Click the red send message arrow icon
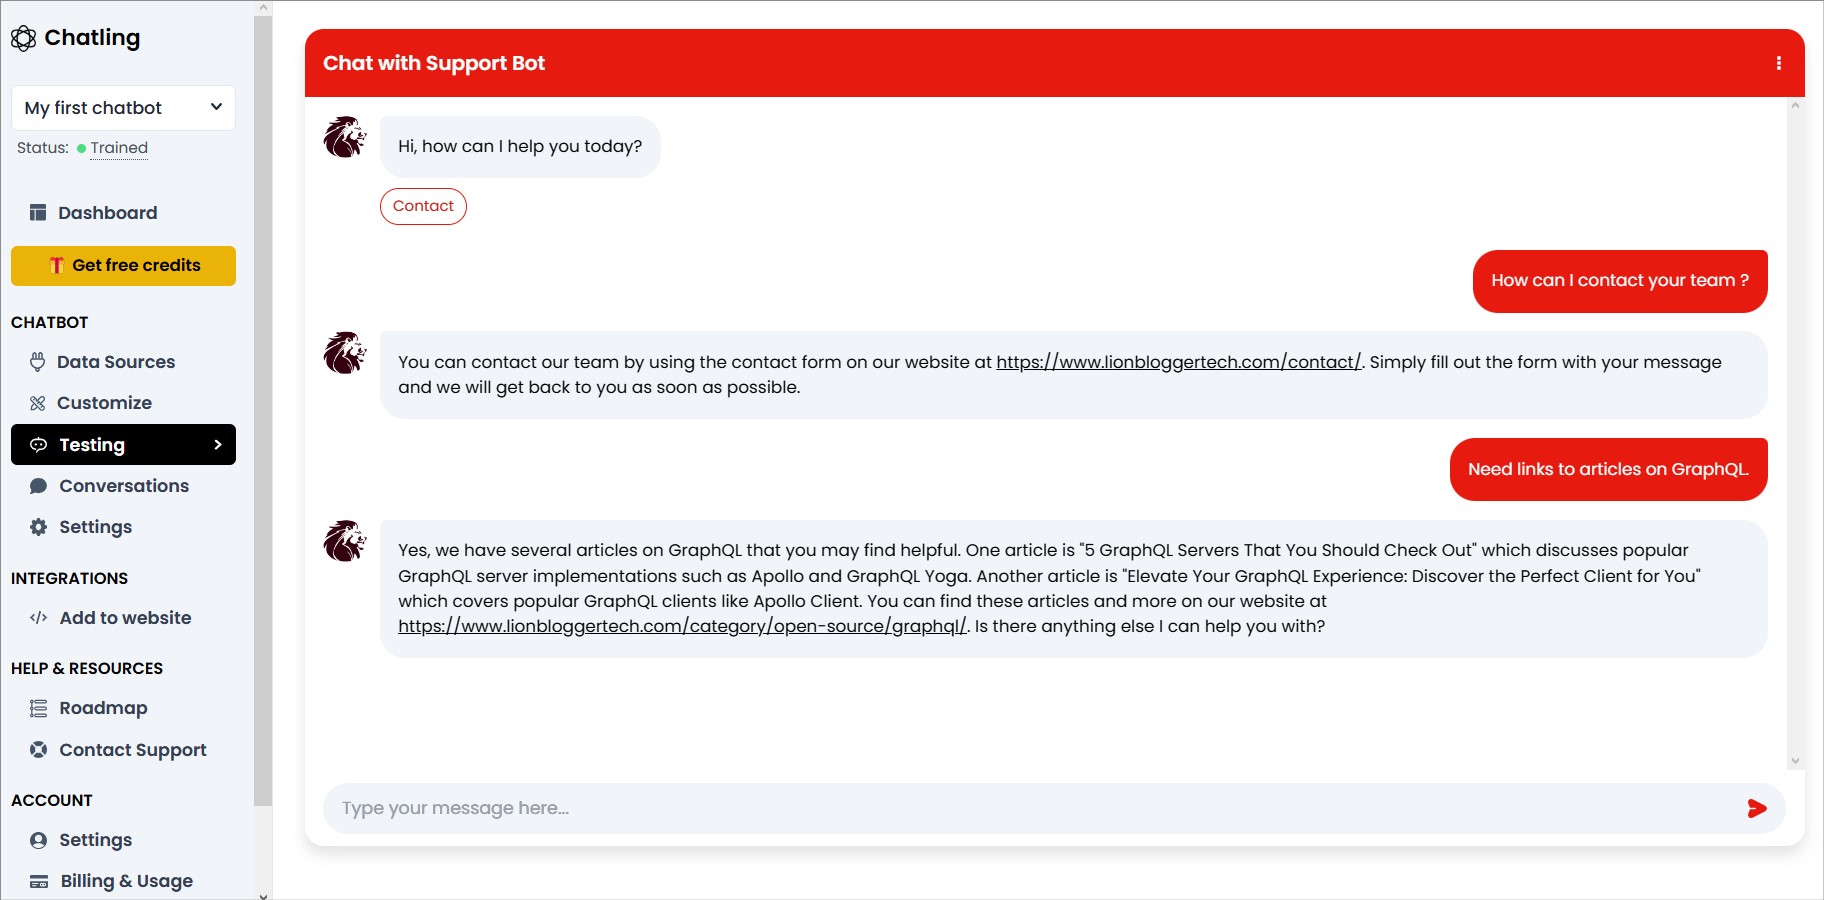Image resolution: width=1824 pixels, height=900 pixels. coord(1756,809)
